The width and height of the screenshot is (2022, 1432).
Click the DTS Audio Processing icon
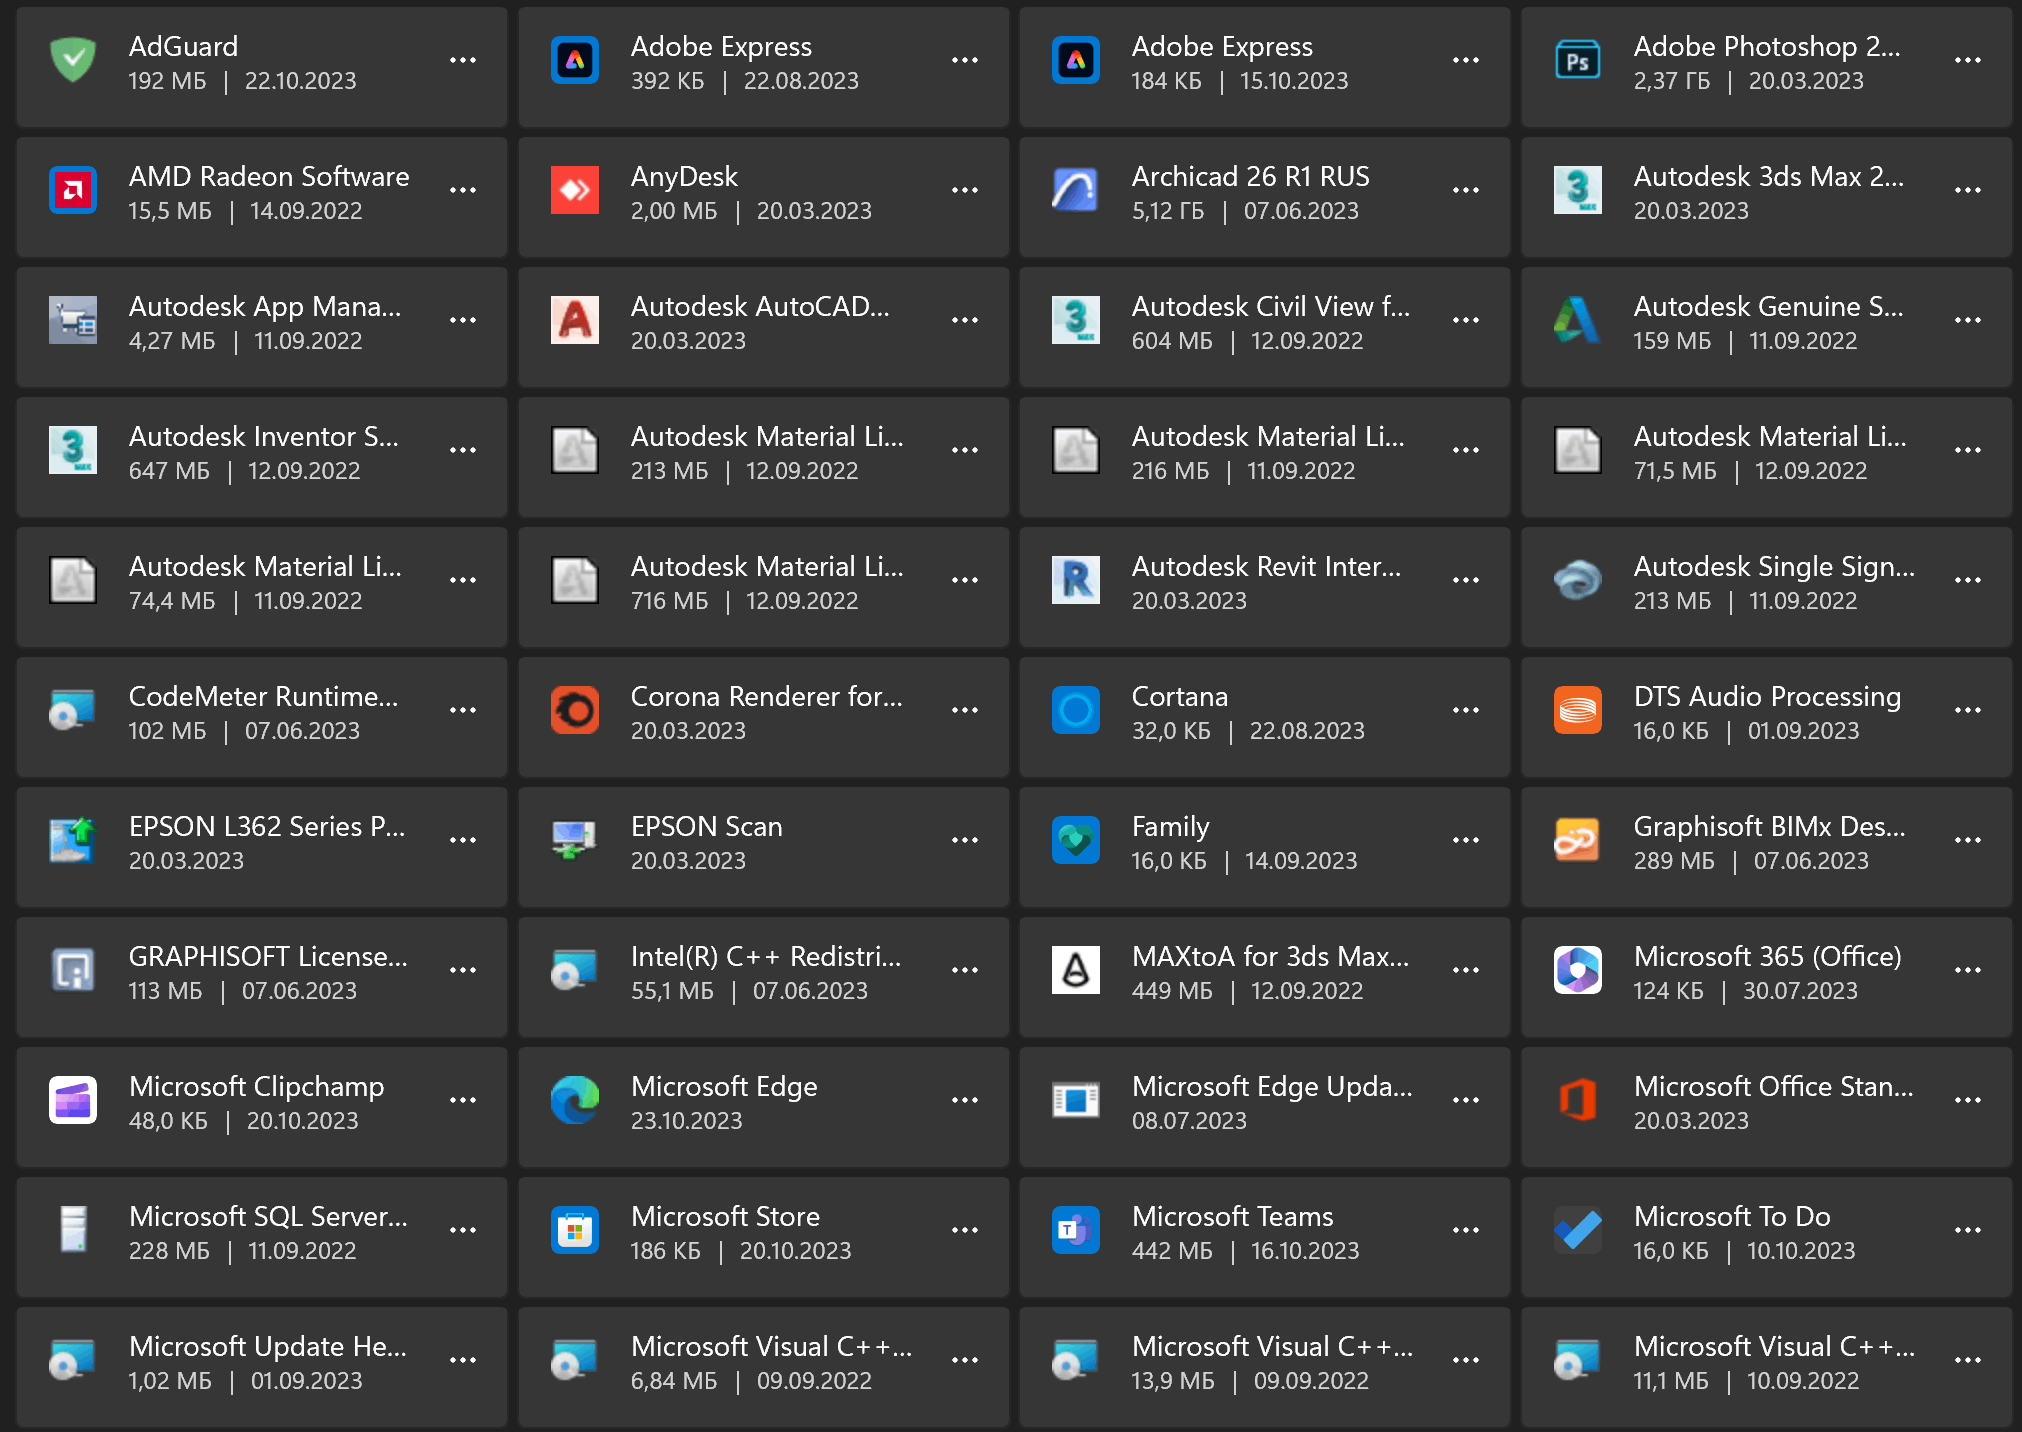coord(1578,711)
